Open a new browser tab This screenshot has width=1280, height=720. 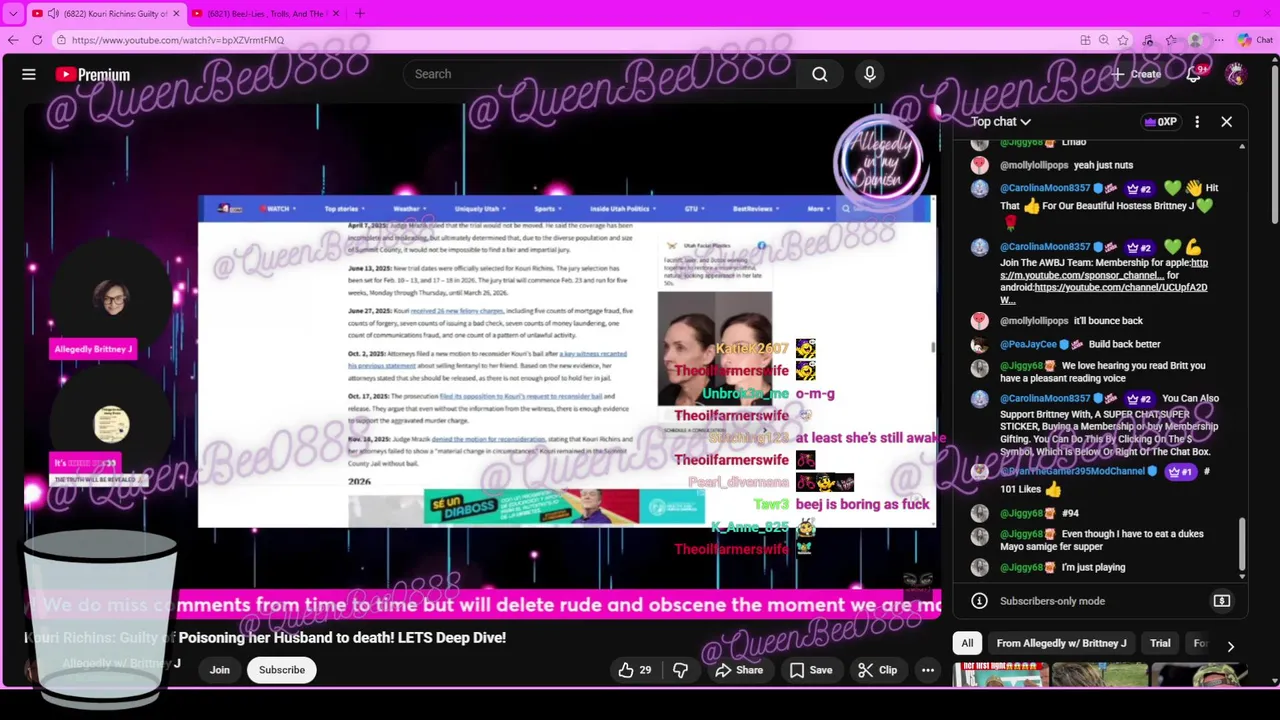(x=360, y=14)
